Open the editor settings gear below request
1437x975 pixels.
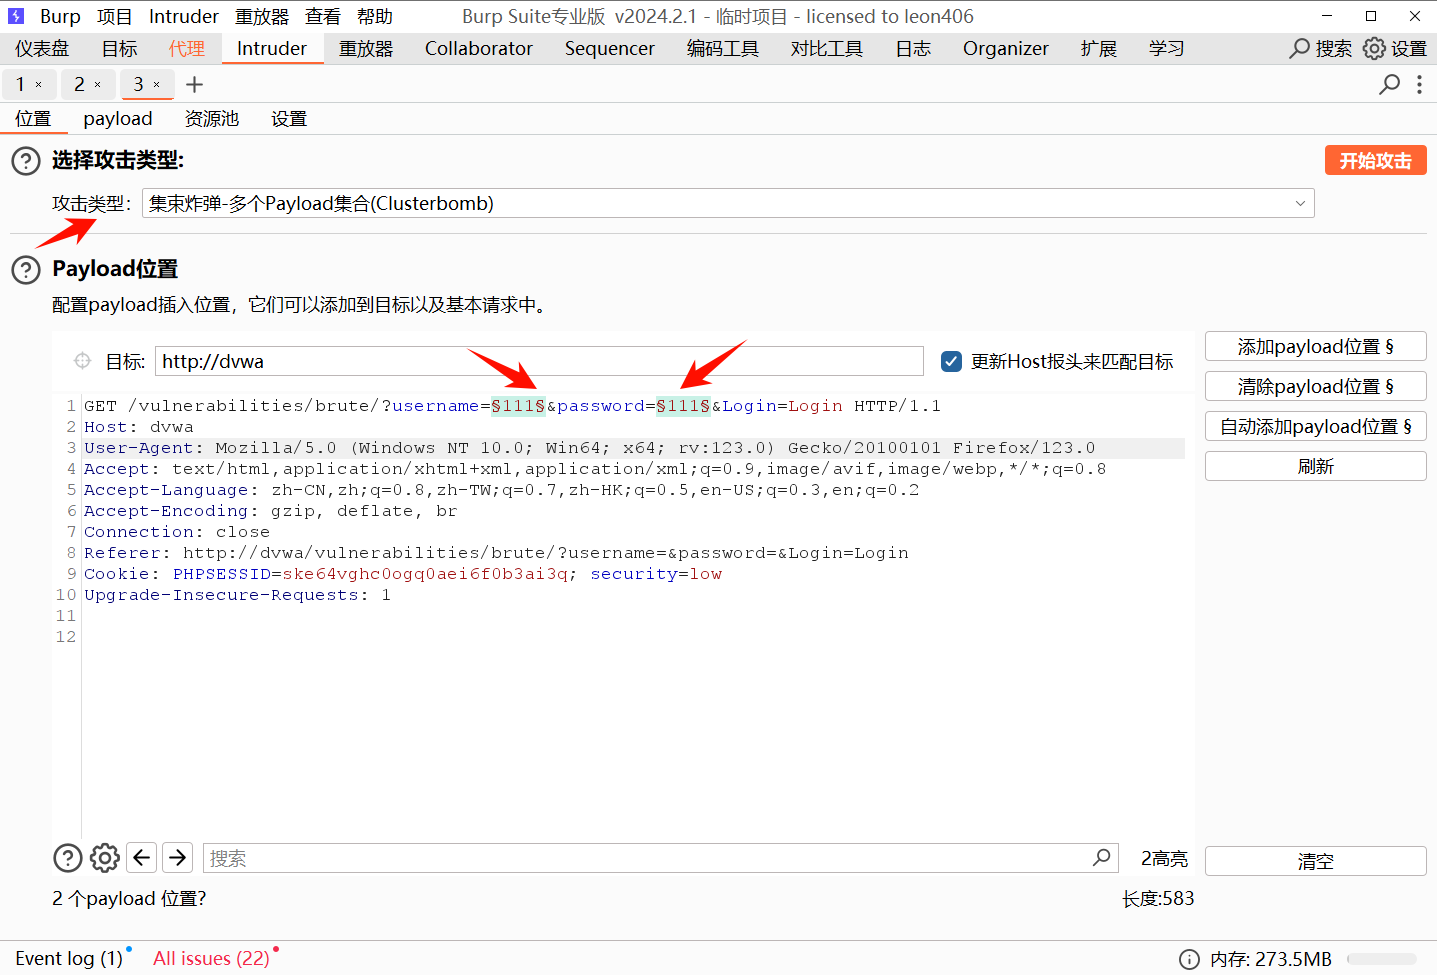(105, 858)
